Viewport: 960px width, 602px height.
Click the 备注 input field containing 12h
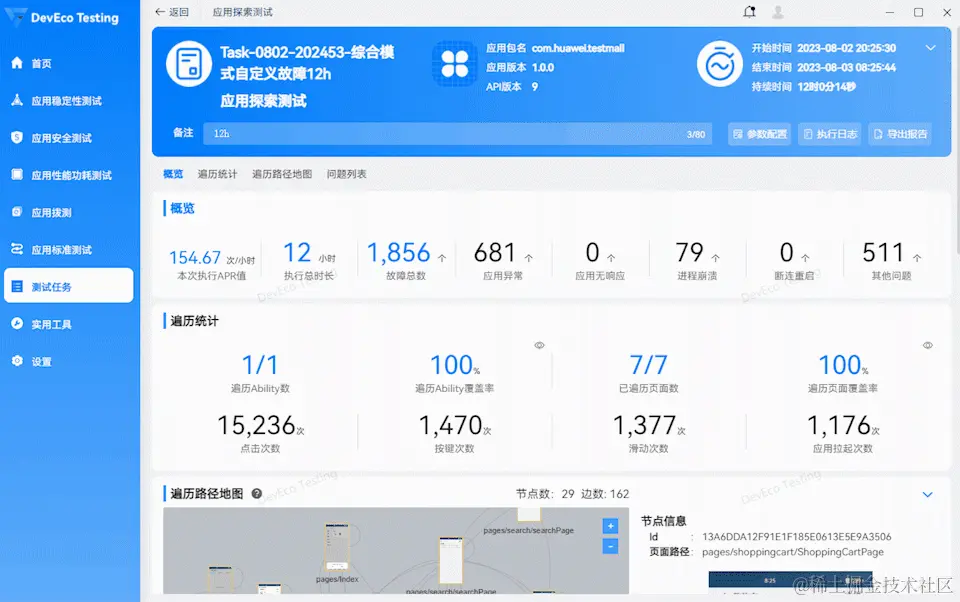coord(457,134)
